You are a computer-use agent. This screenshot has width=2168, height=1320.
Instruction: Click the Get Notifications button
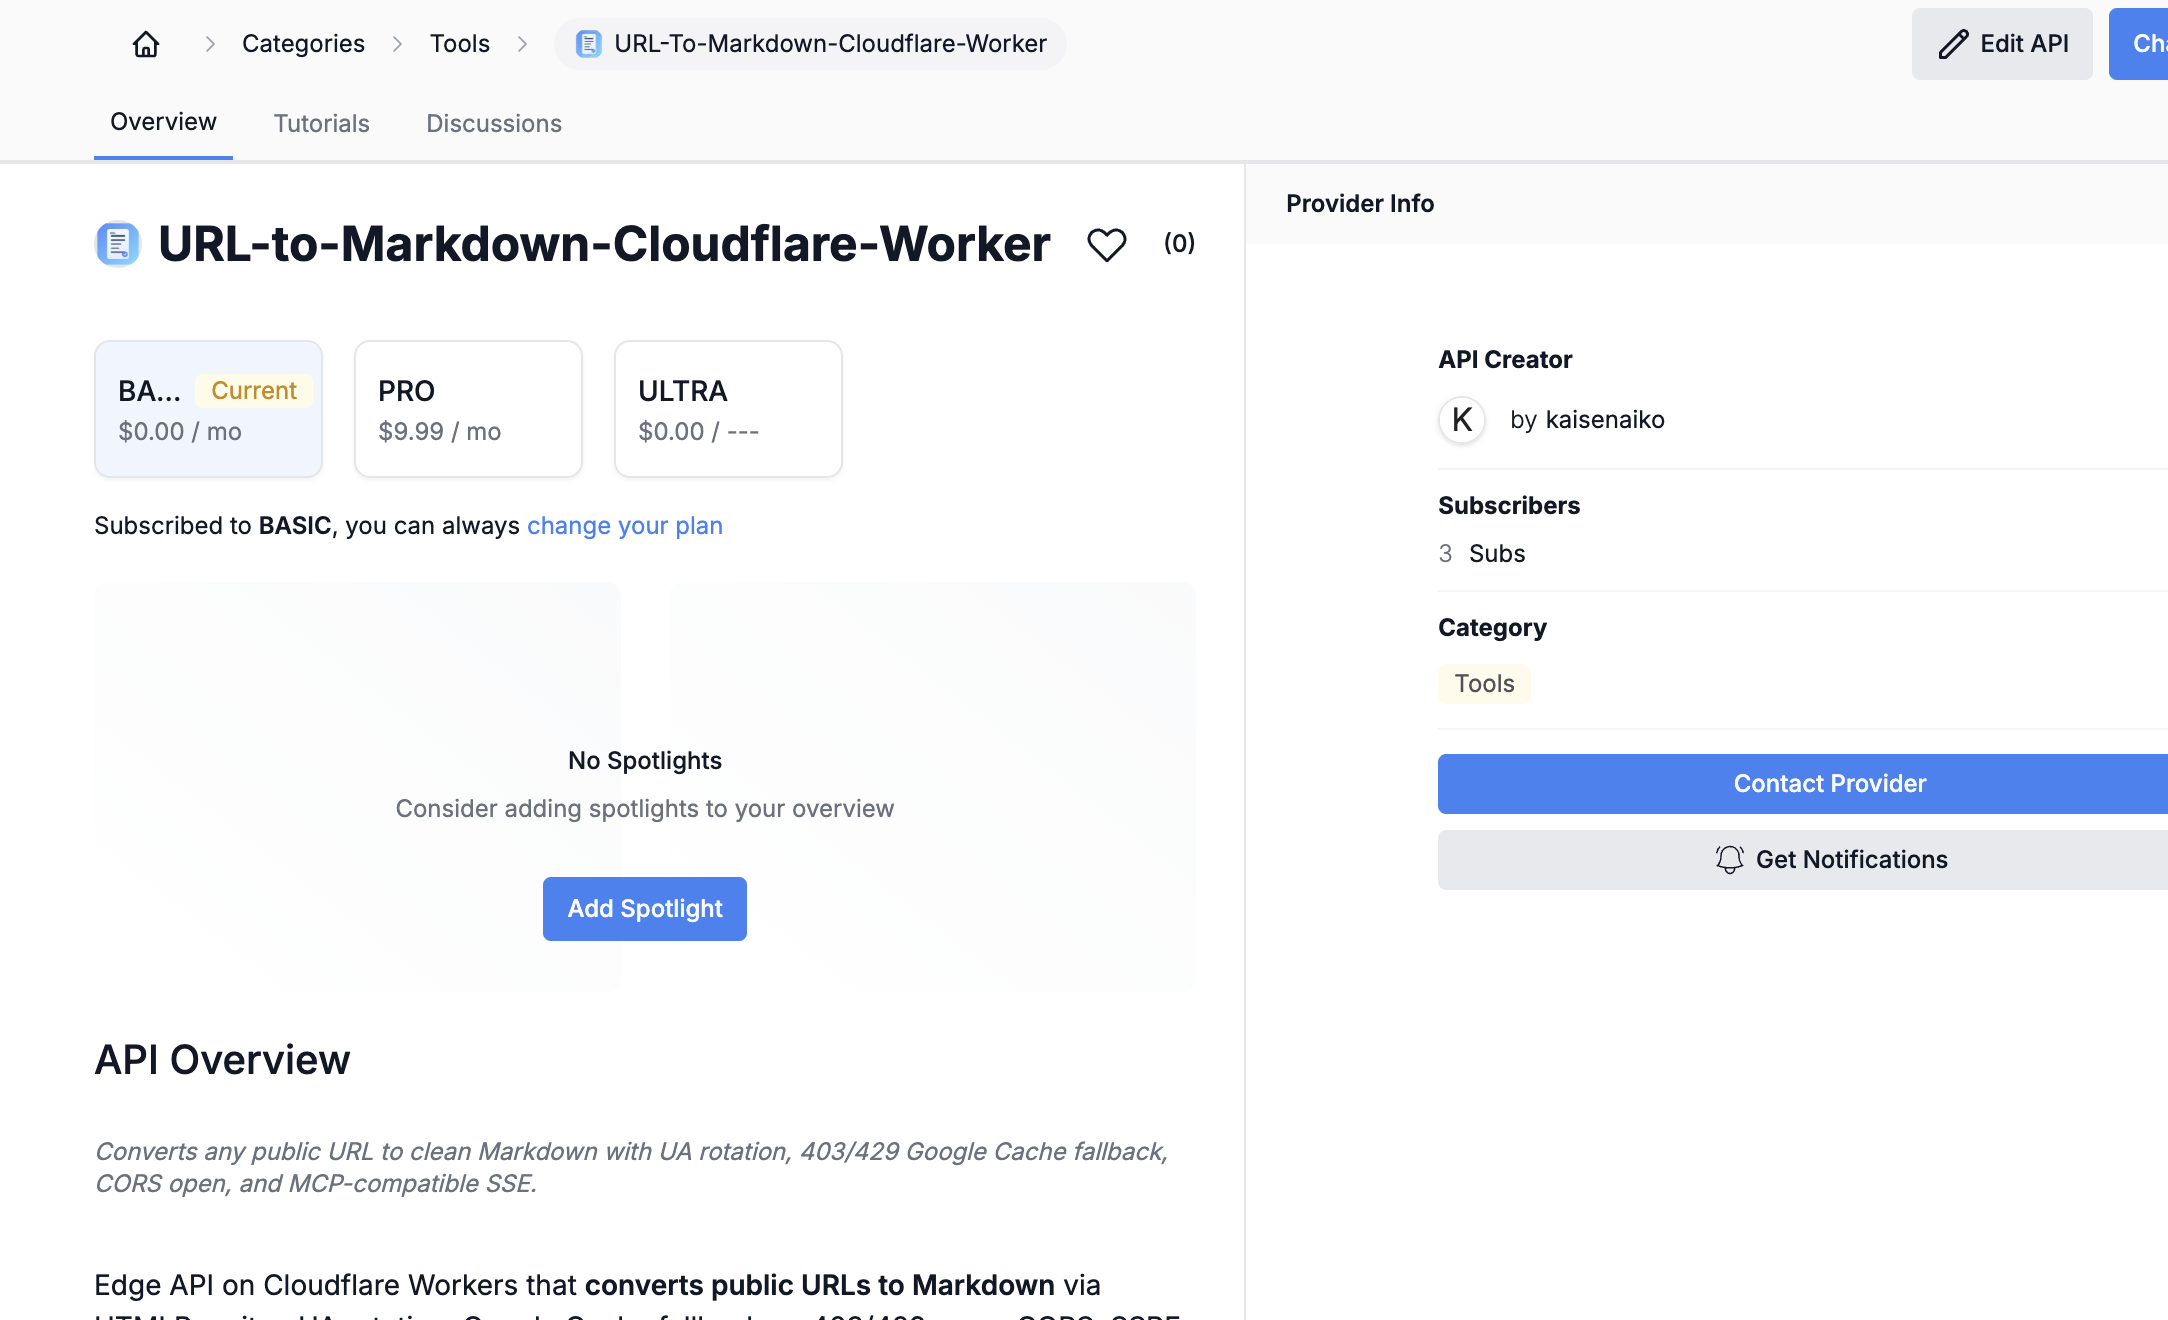pyautogui.click(x=1803, y=860)
